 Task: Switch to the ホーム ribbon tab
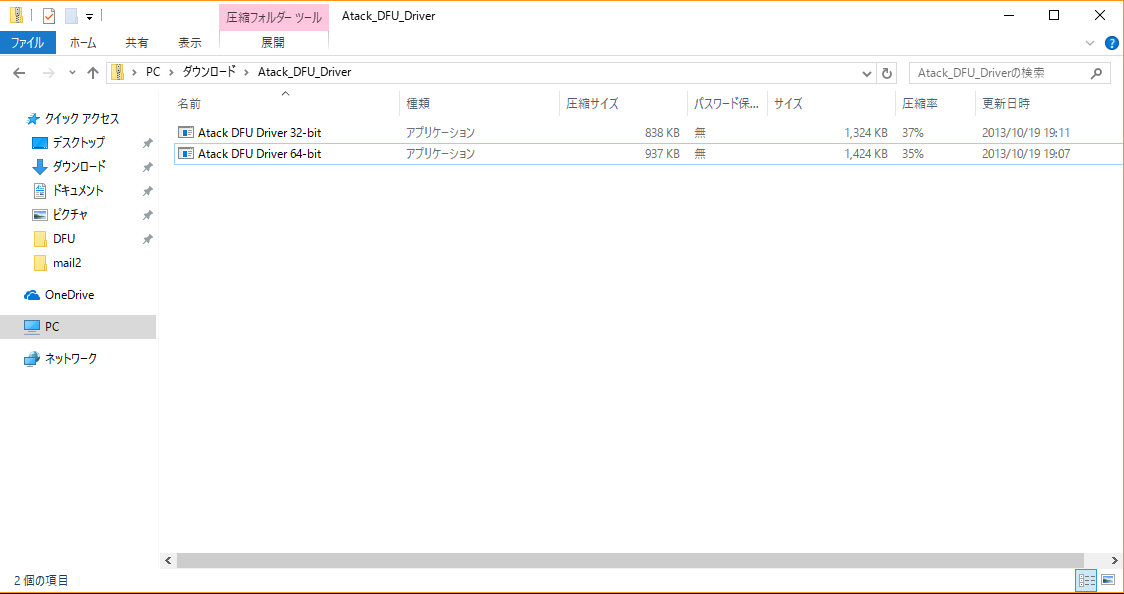tap(82, 43)
